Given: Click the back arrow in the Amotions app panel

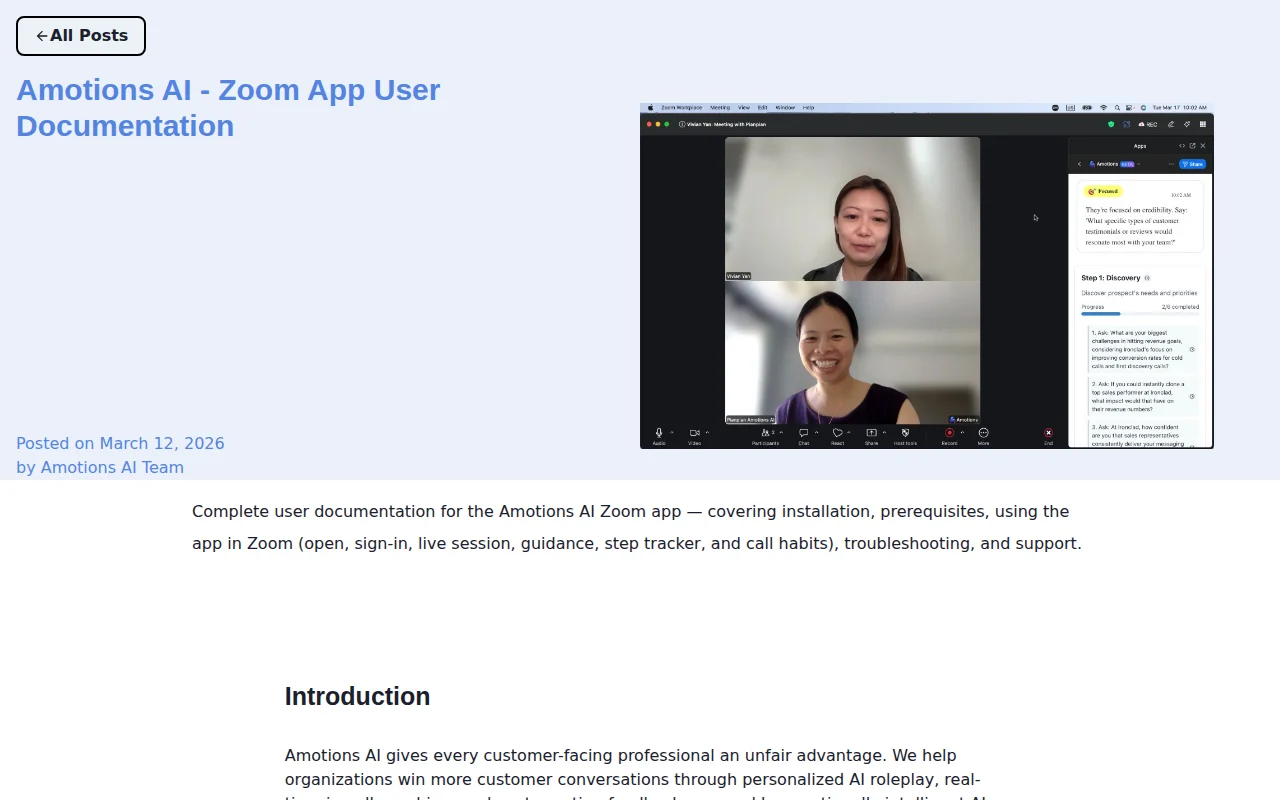Looking at the screenshot, I should click(1079, 164).
